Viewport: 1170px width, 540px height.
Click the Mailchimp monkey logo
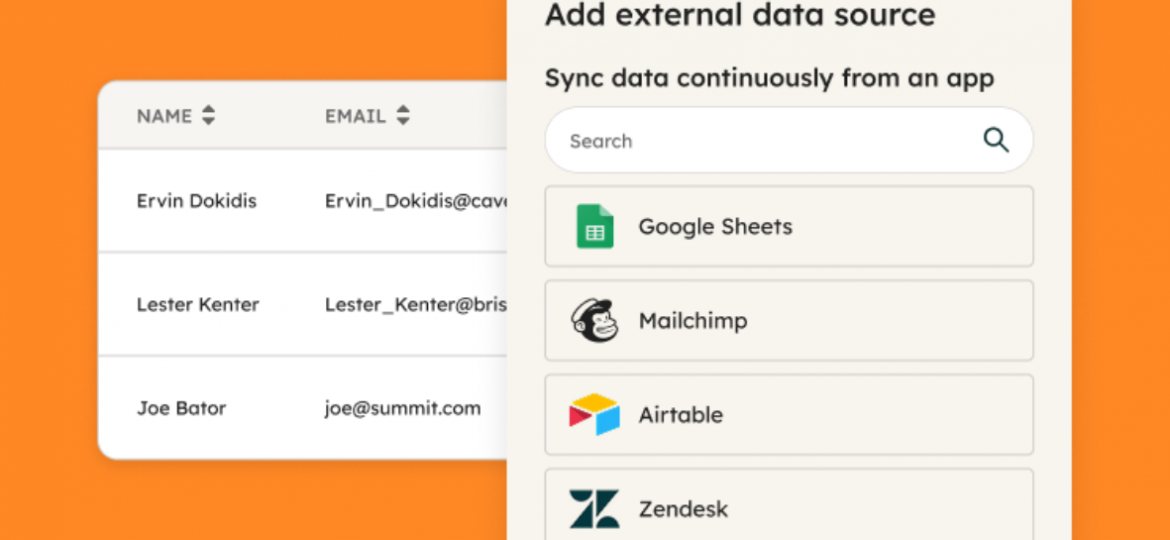(x=594, y=321)
